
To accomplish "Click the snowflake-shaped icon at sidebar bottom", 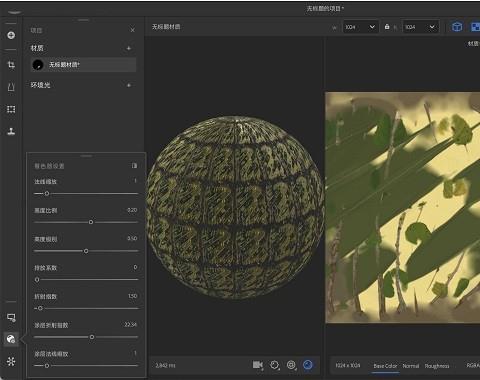I will (11, 361).
